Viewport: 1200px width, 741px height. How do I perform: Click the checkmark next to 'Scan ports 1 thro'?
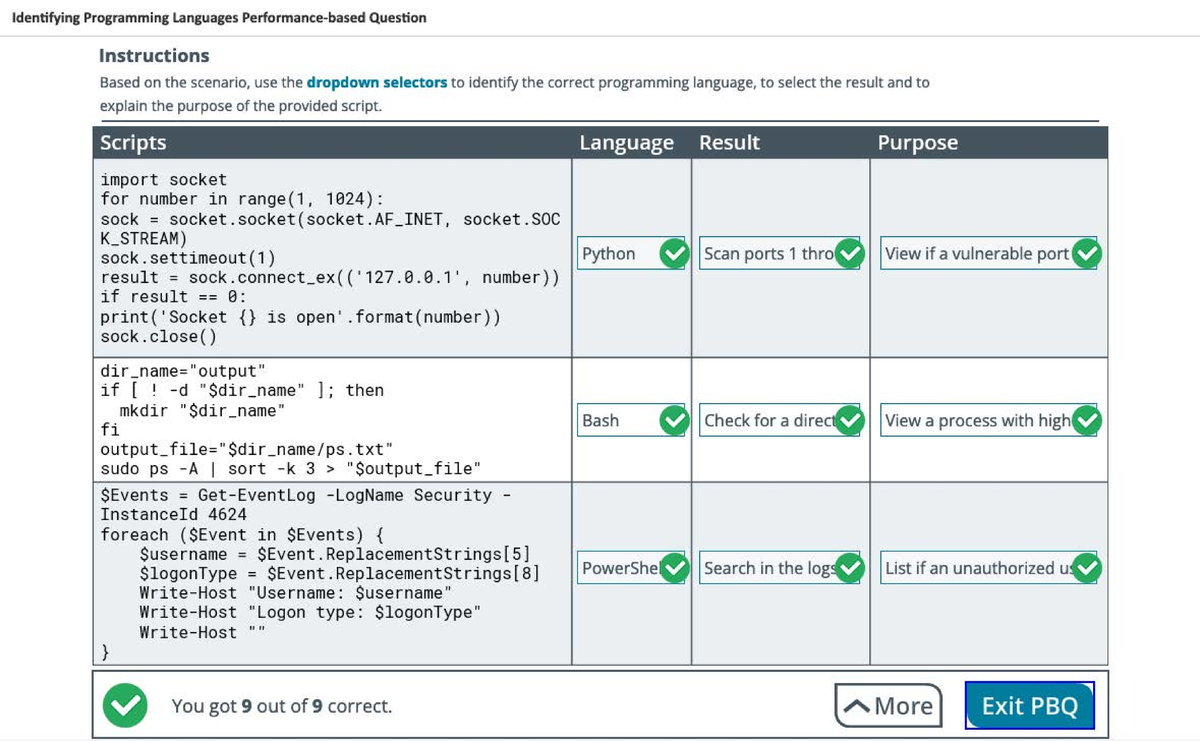pyautogui.click(x=849, y=254)
